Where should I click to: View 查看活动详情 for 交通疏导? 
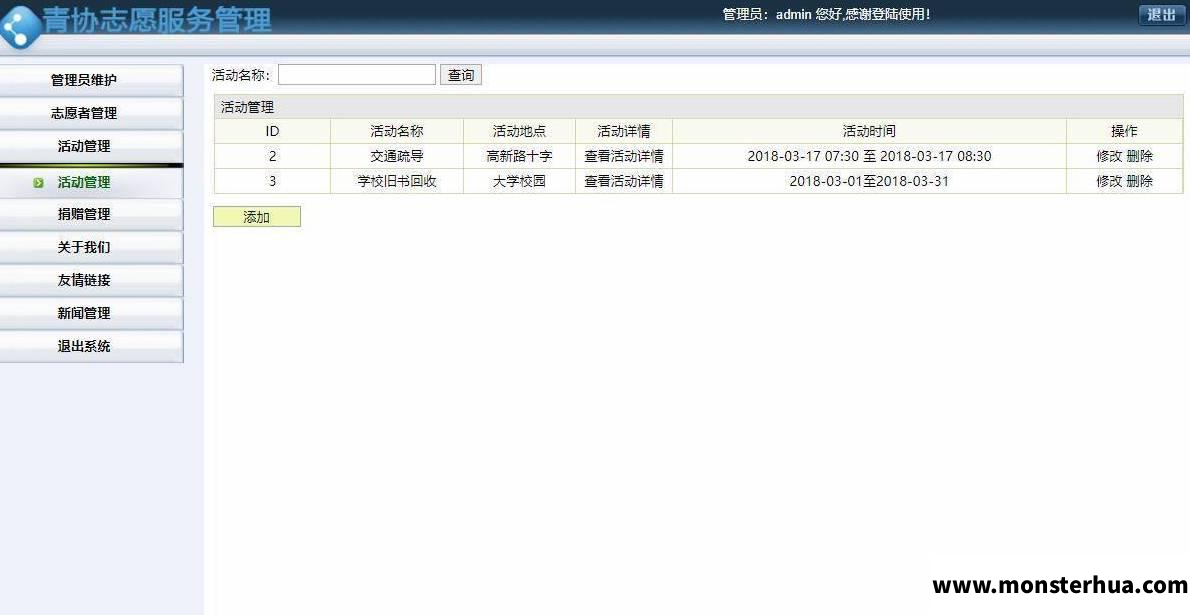(x=624, y=156)
